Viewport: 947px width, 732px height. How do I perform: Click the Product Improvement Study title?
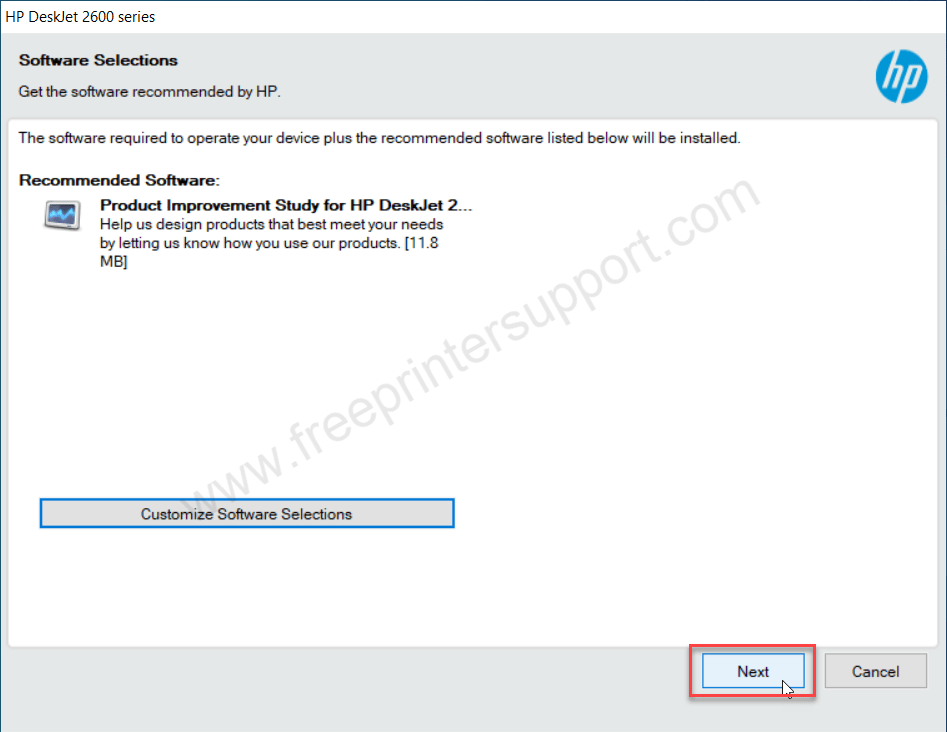[286, 205]
